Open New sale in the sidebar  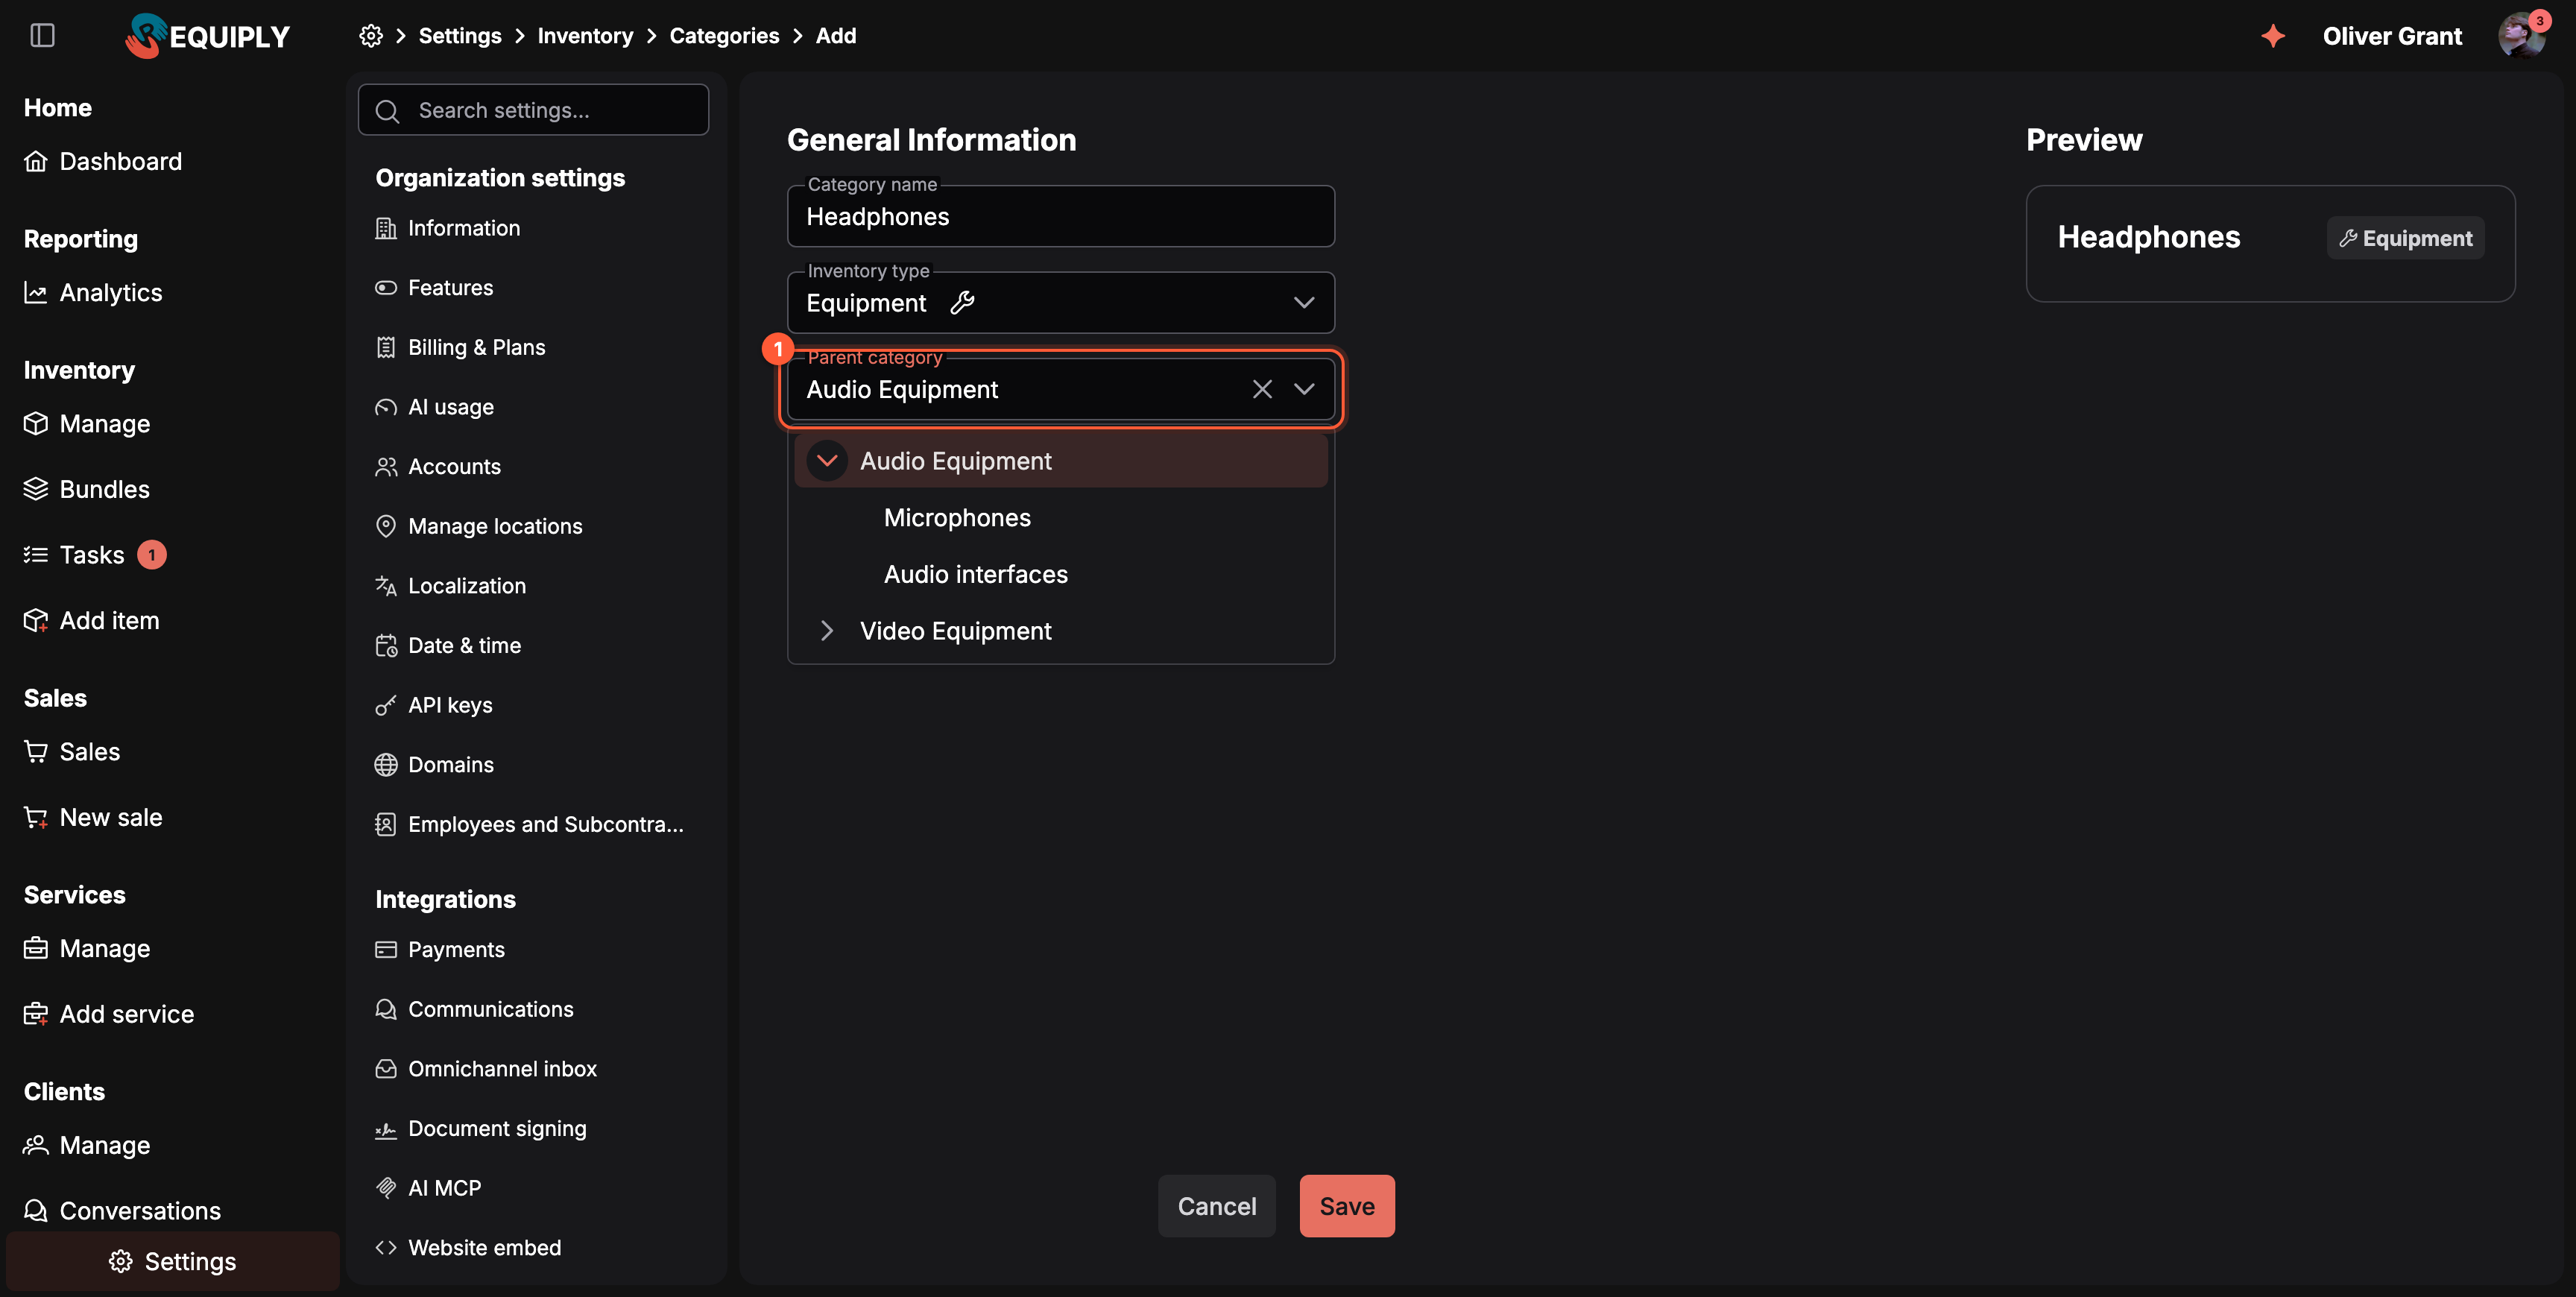[x=93, y=817]
